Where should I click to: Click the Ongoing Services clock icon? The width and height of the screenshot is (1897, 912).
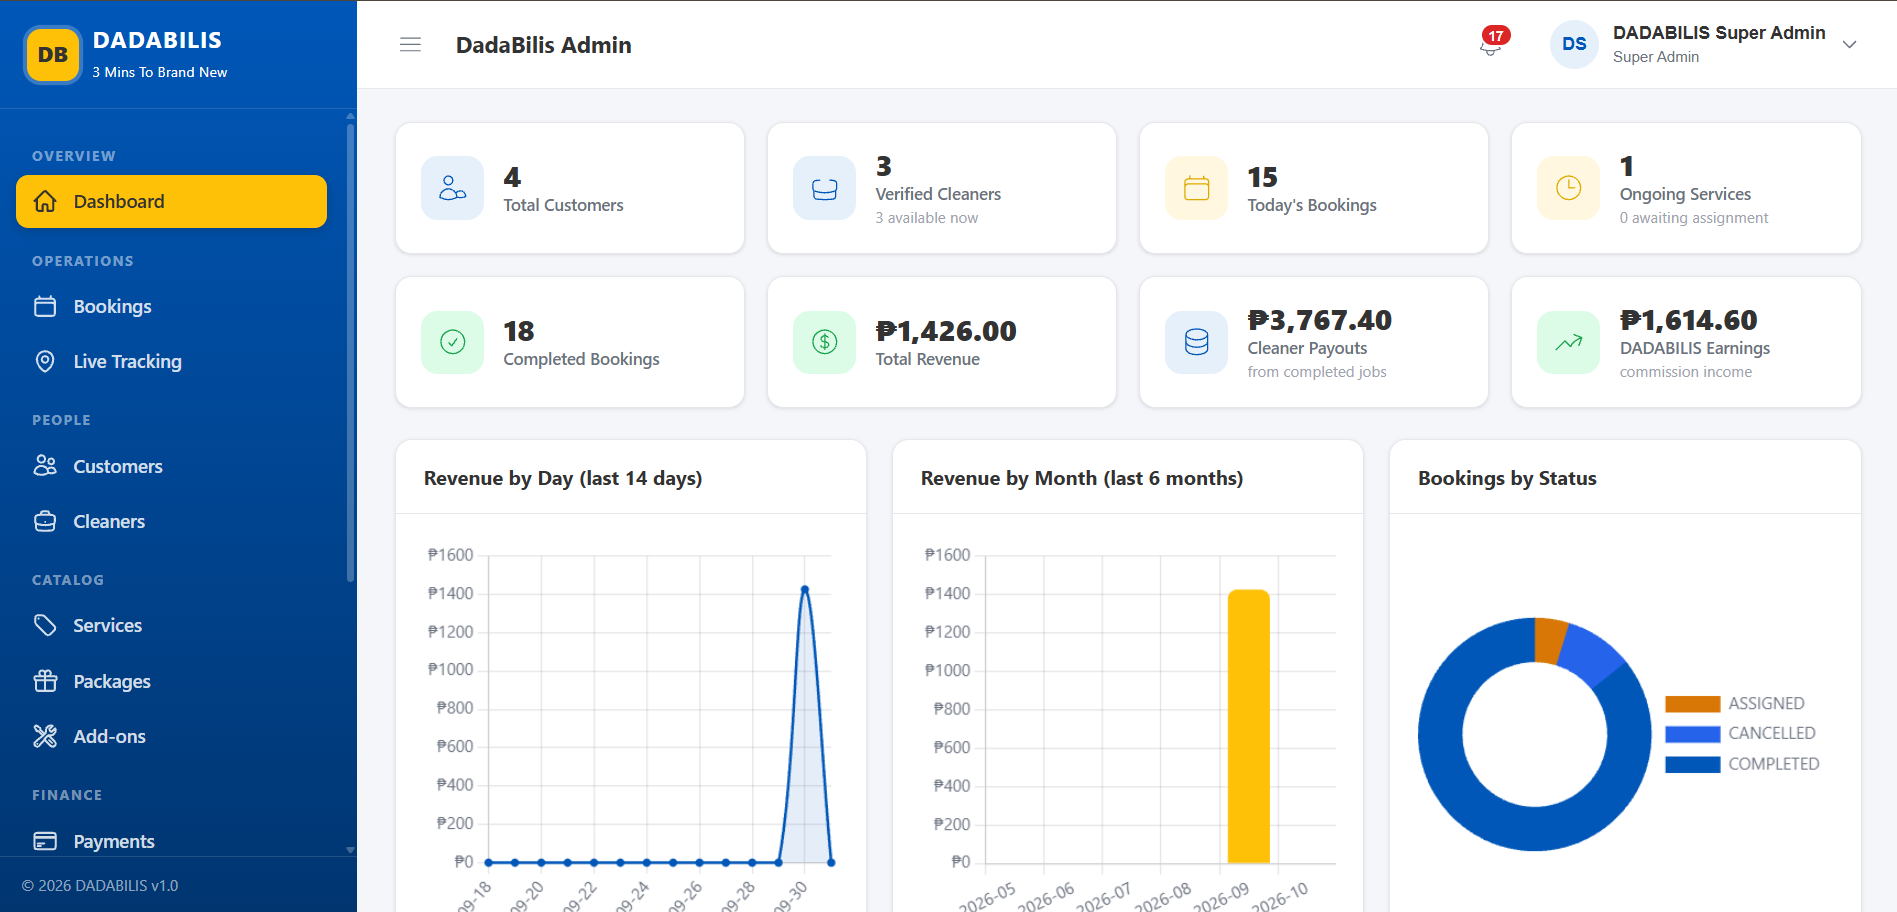pos(1568,188)
